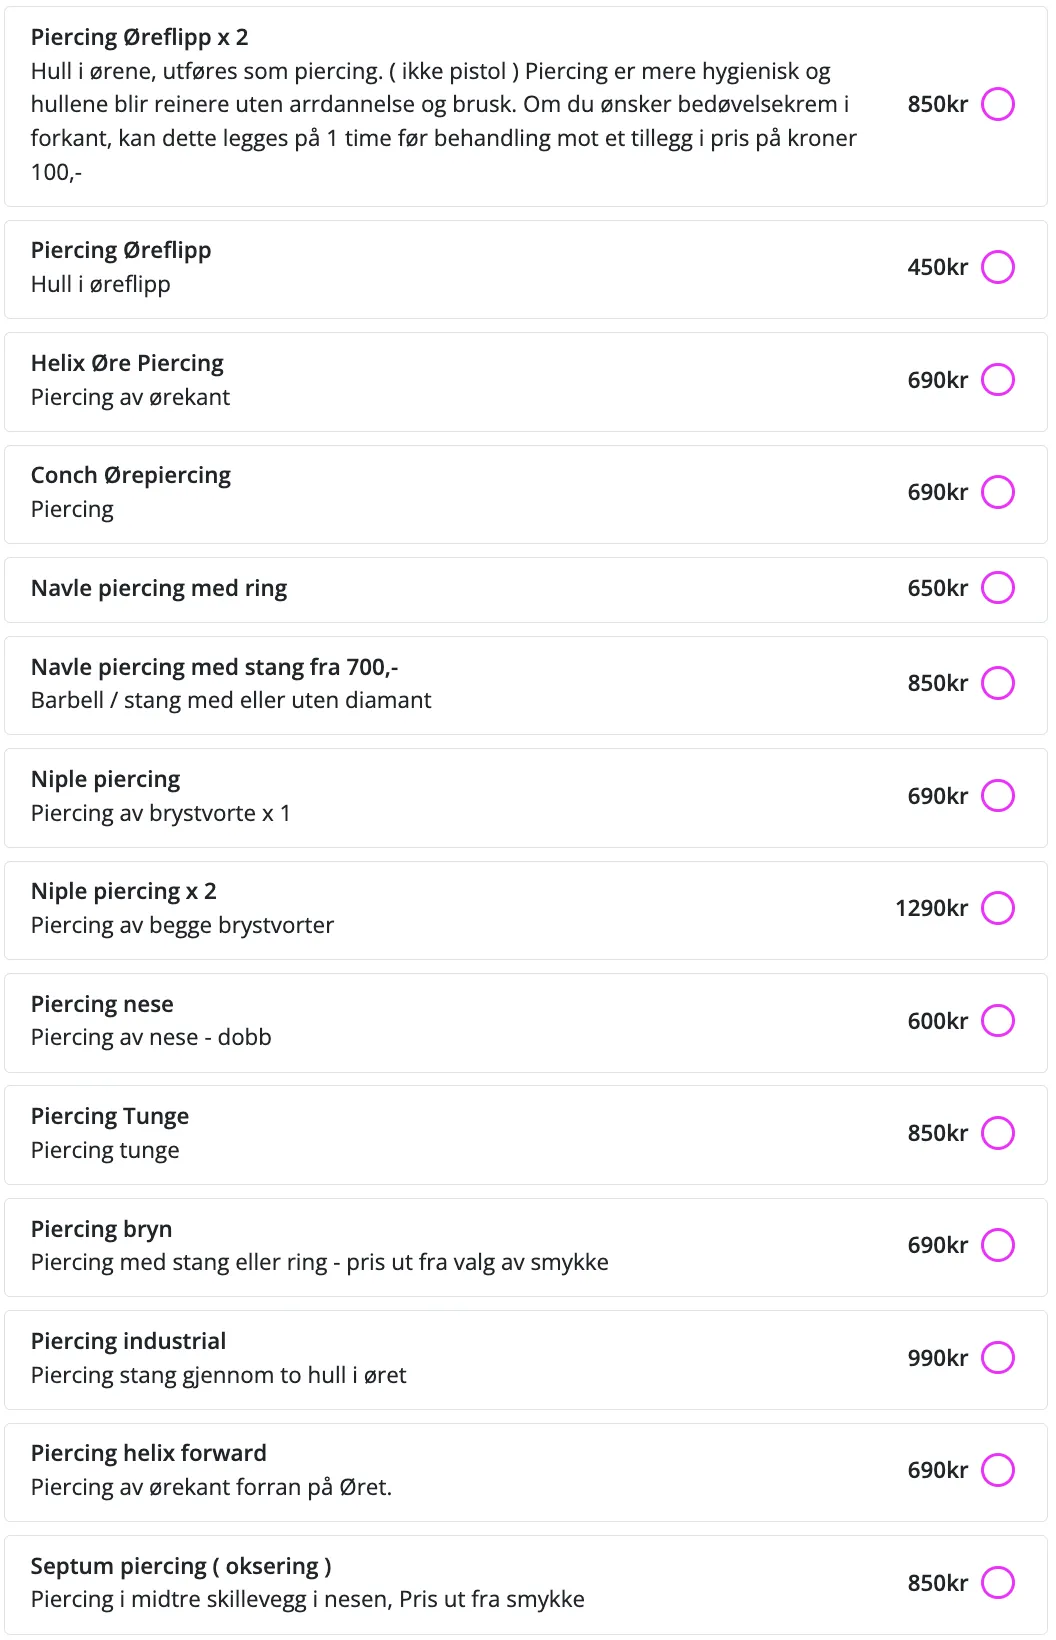1056x1640 pixels.
Task: Select the Piercing Øreflipp x 2 radio button
Action: pyautogui.click(x=997, y=104)
